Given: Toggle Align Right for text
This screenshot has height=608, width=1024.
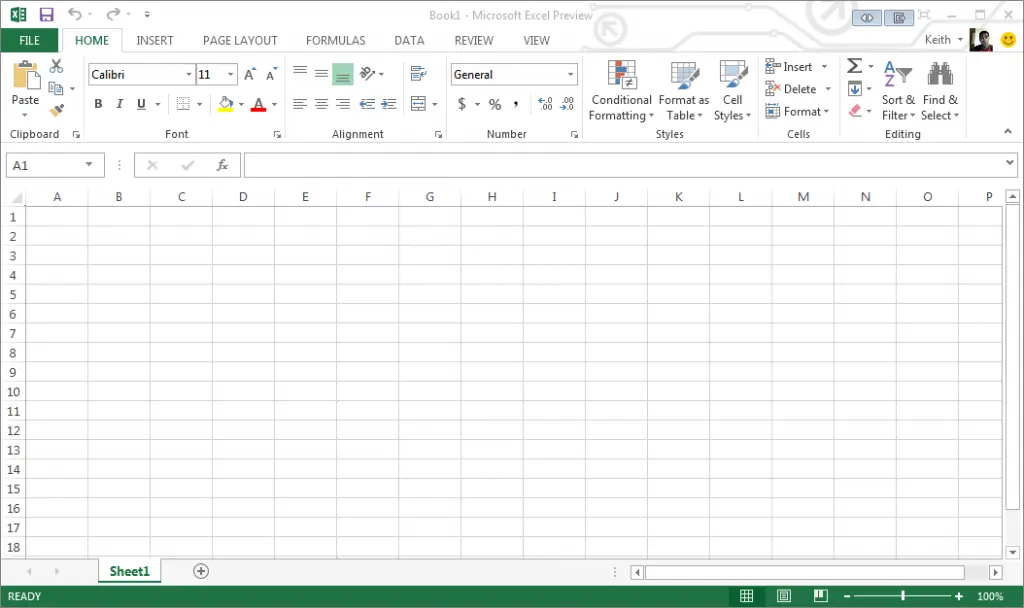Looking at the screenshot, I should click(343, 104).
